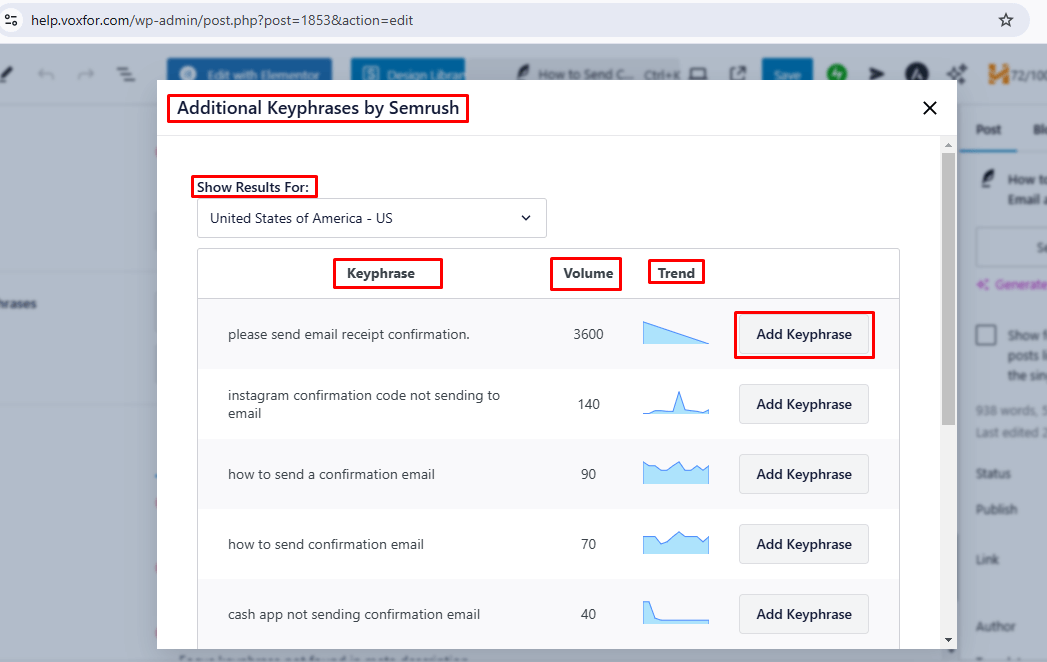Click the 'Show Results For:' label

253,187
